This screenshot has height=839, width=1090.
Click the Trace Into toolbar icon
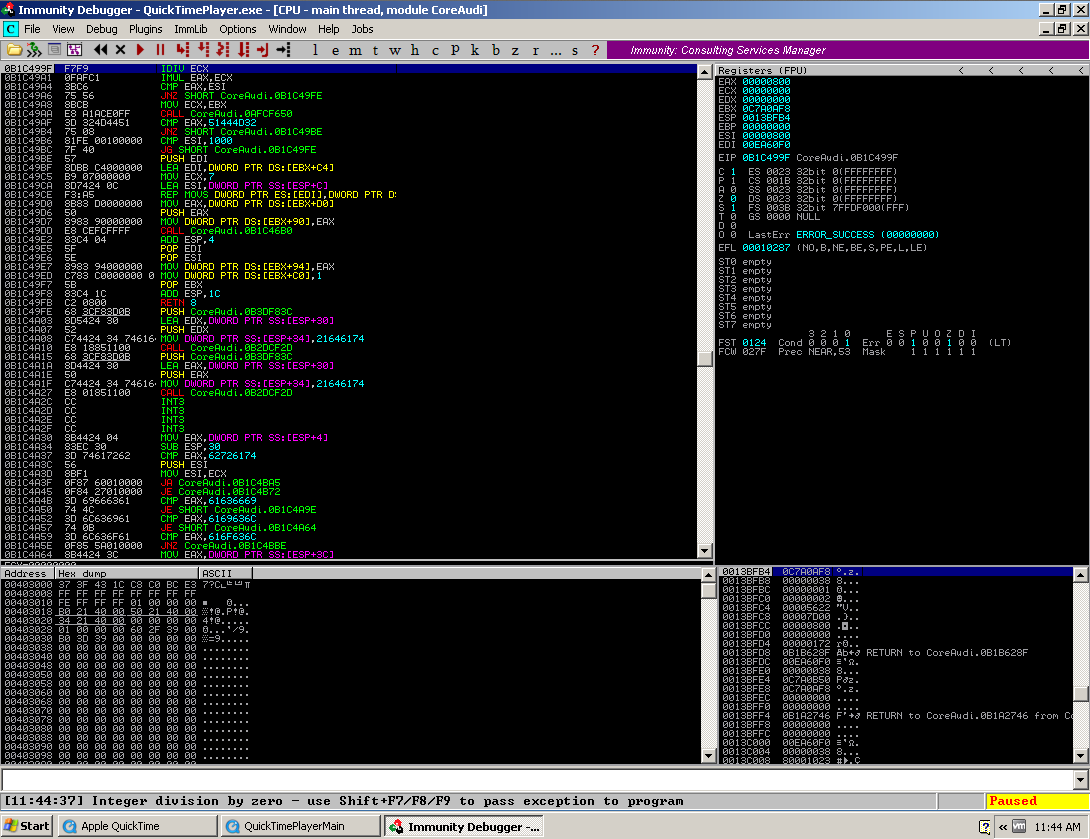click(223, 50)
